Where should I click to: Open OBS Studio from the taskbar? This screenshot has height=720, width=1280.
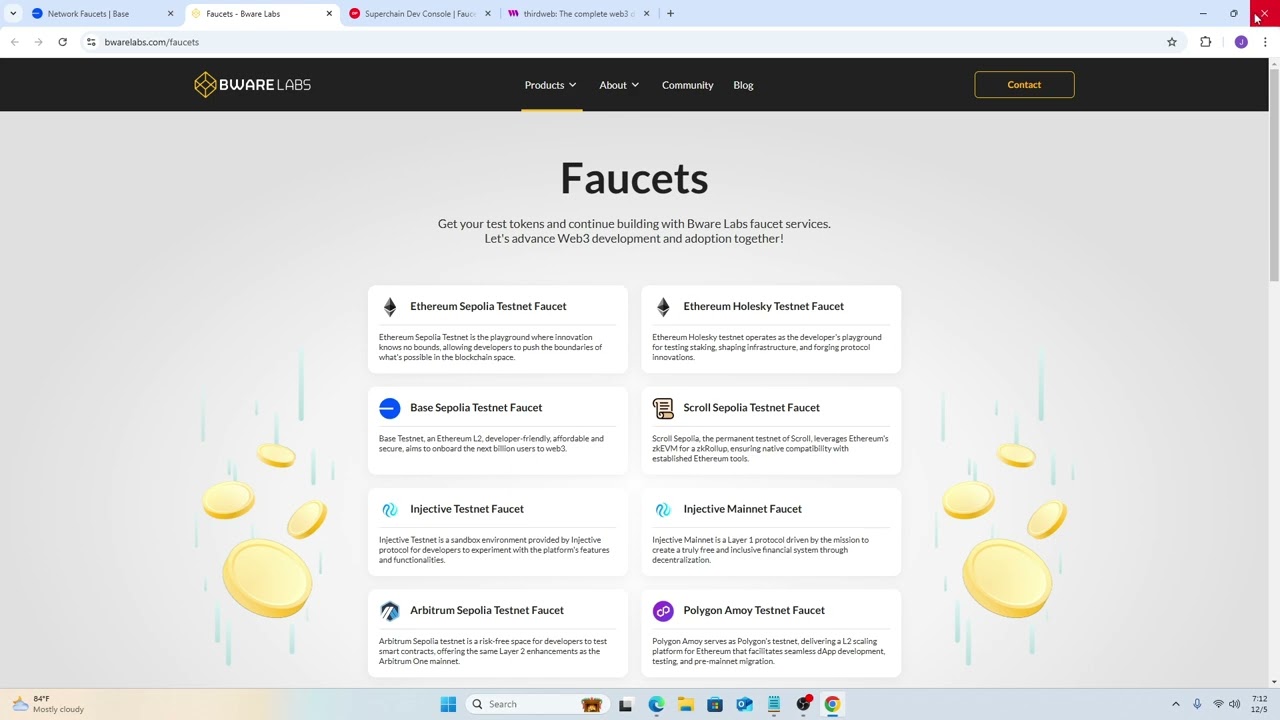pyautogui.click(x=803, y=704)
